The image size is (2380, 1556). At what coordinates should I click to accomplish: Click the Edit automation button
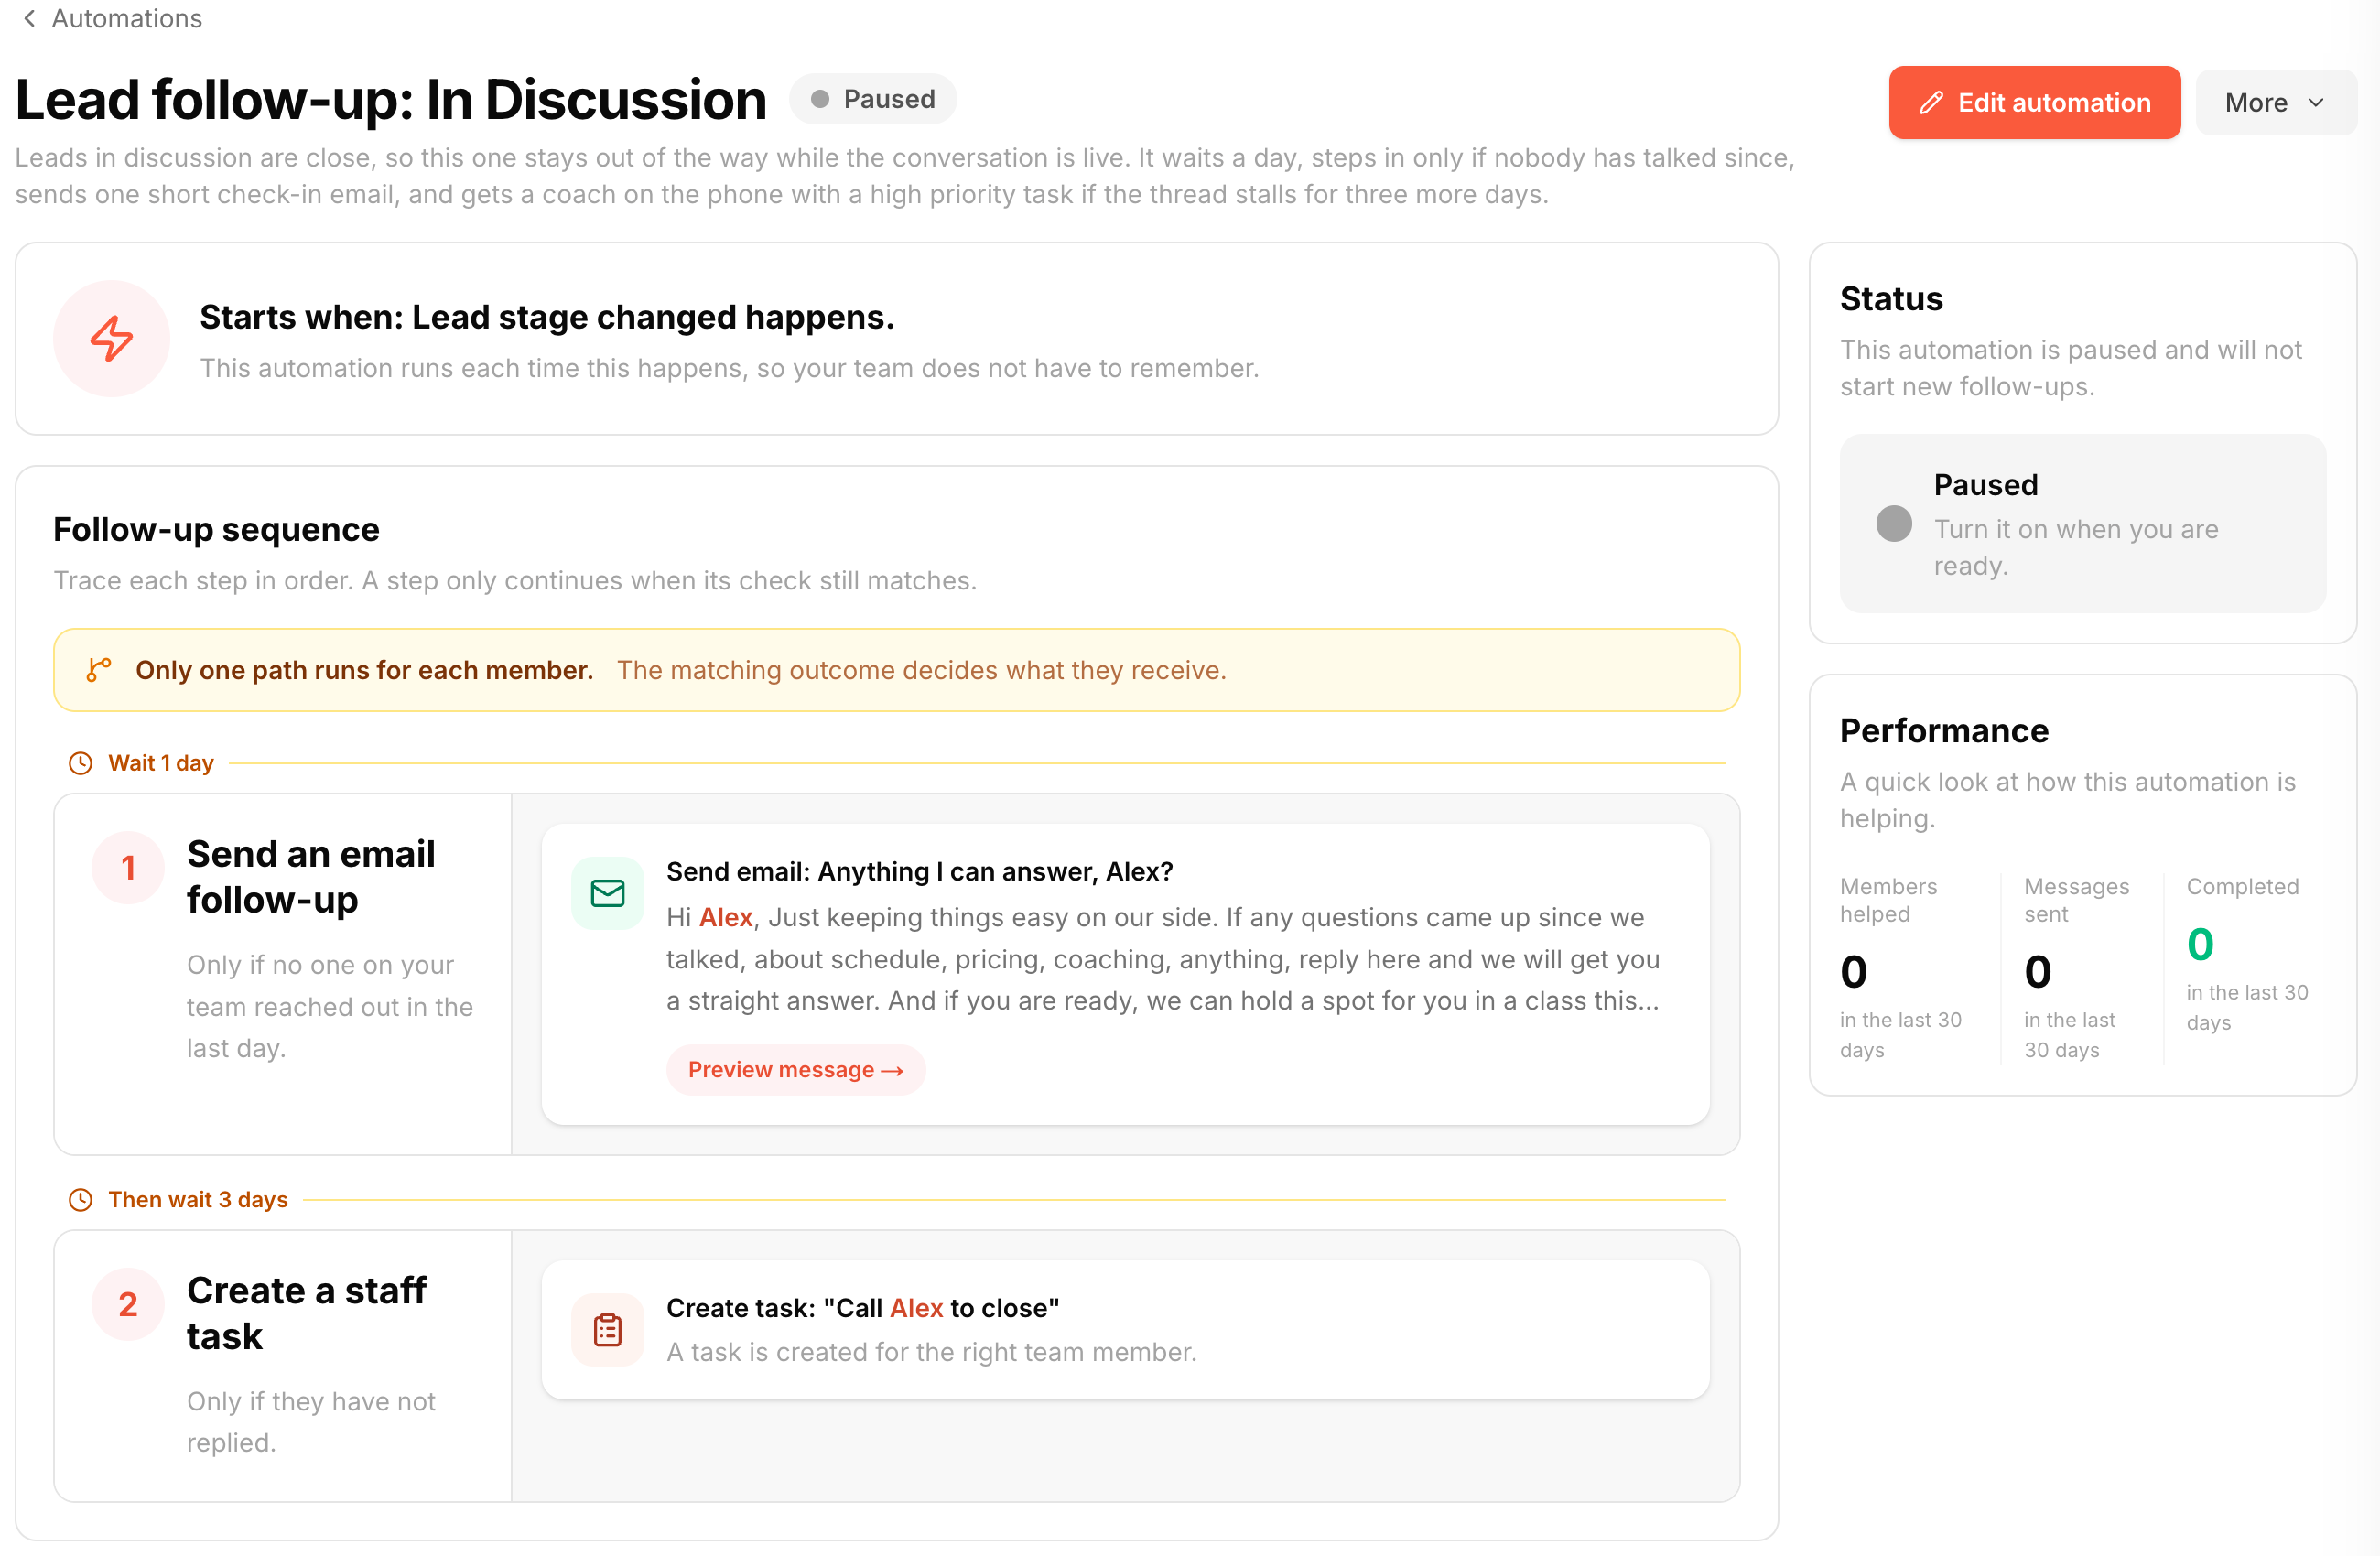click(2034, 102)
